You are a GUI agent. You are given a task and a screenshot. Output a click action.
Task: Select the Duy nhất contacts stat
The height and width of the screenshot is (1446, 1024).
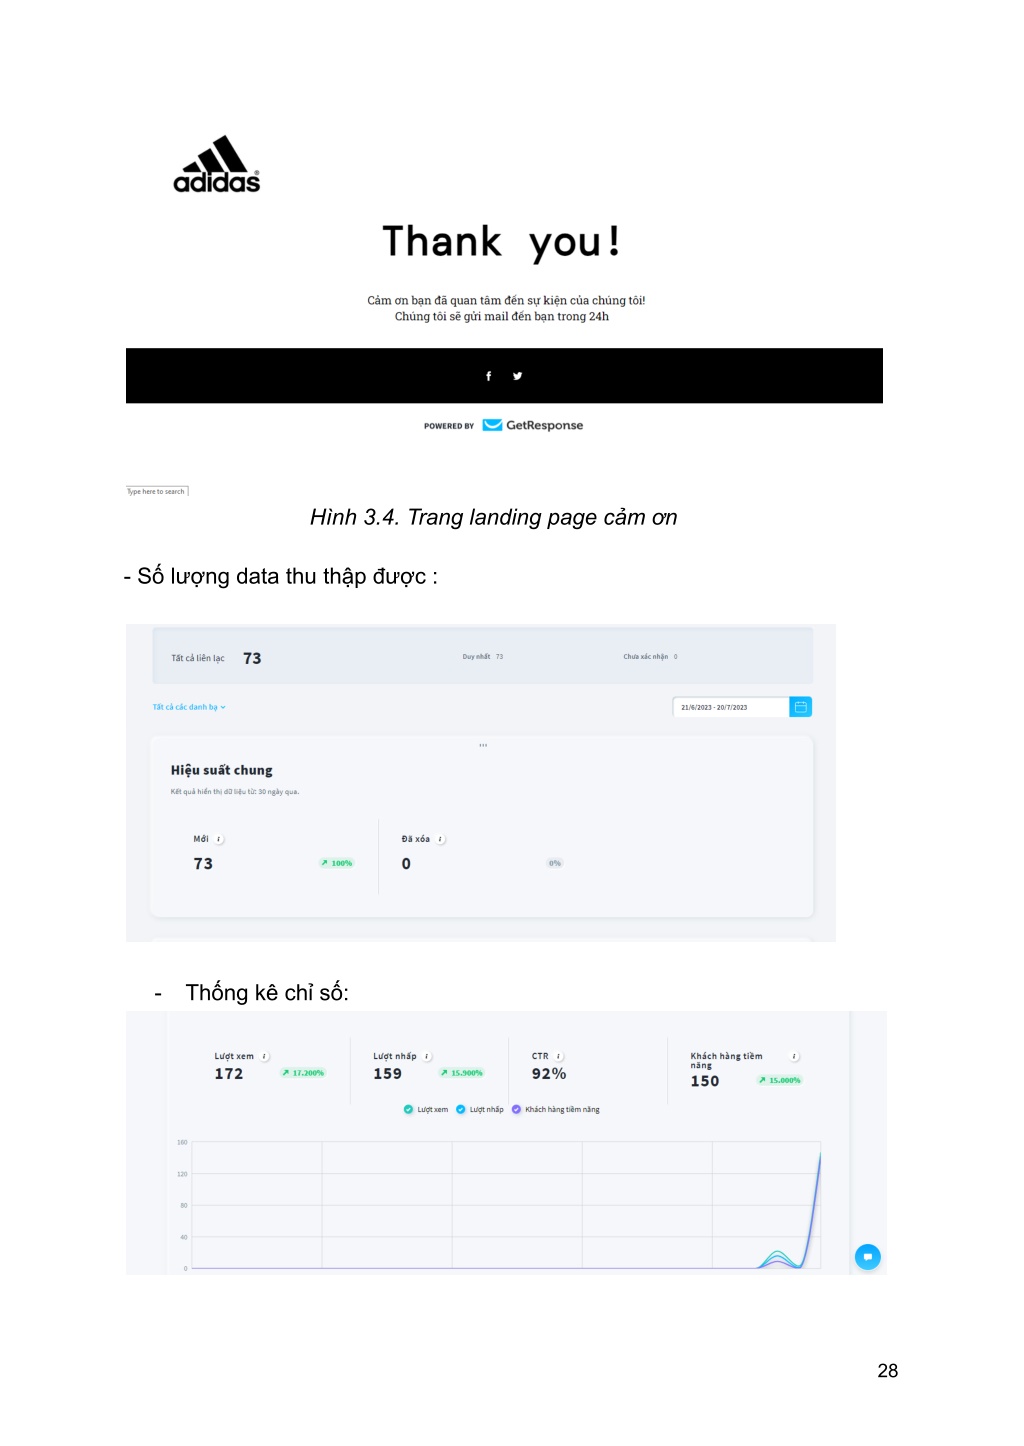(x=483, y=657)
